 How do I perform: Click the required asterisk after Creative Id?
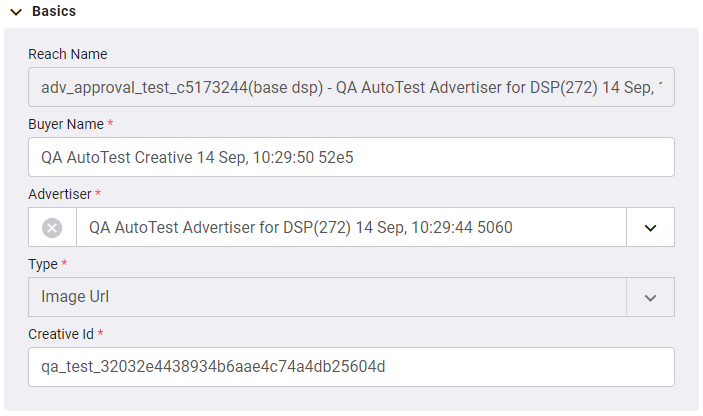pyautogui.click(x=100, y=332)
